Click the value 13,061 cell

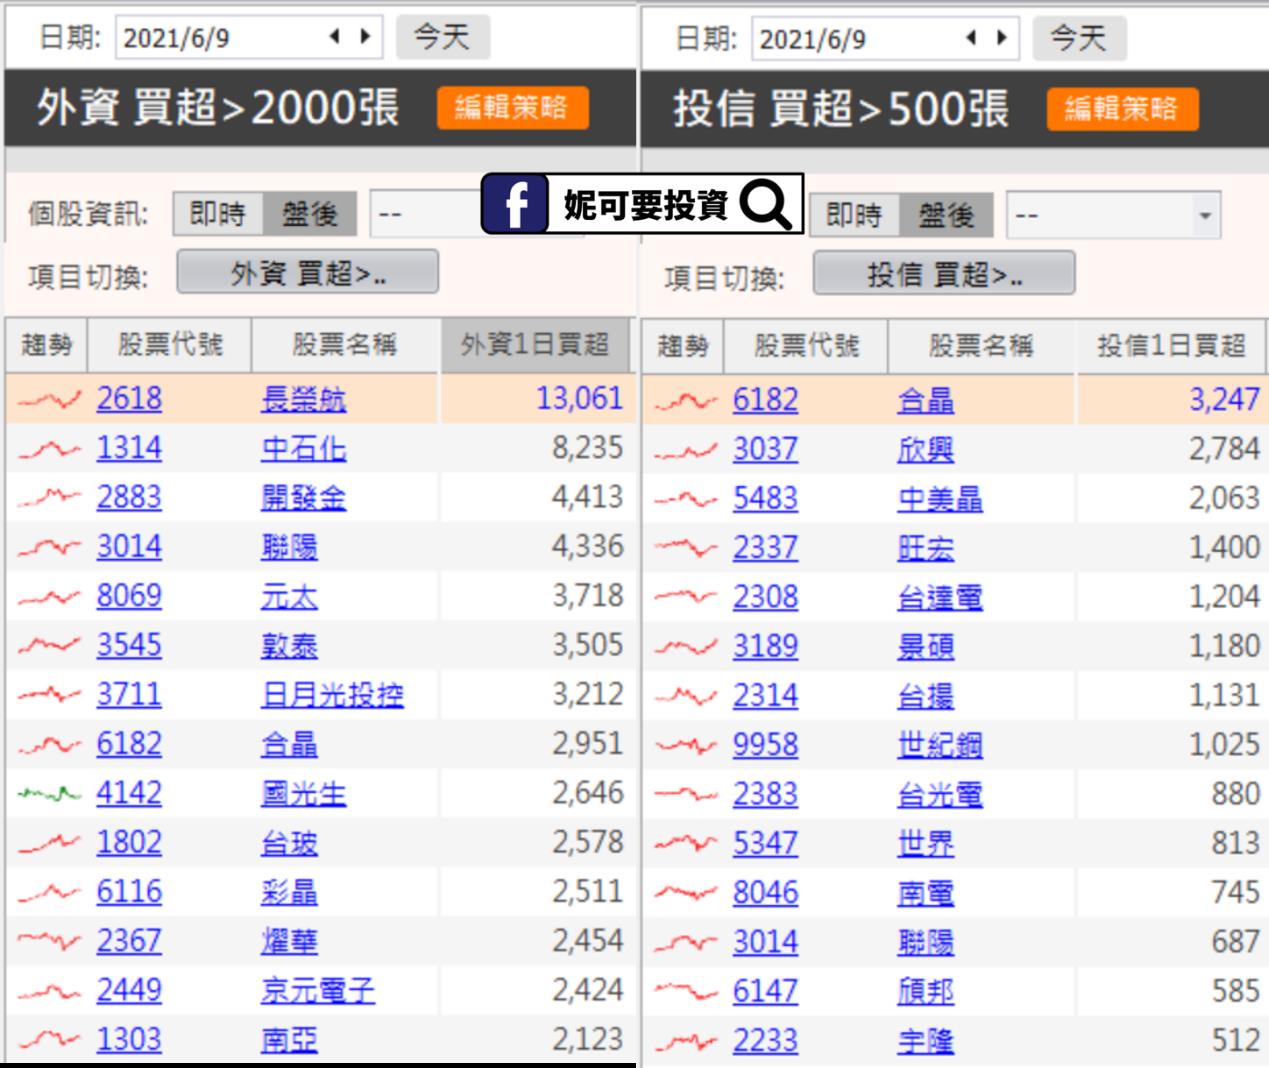tap(579, 398)
